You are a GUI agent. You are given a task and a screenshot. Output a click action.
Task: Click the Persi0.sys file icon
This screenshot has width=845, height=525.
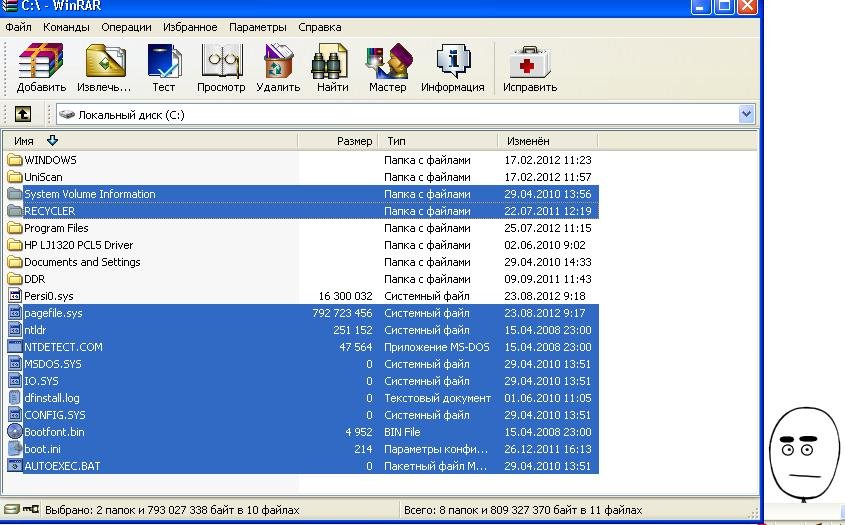pos(15,296)
